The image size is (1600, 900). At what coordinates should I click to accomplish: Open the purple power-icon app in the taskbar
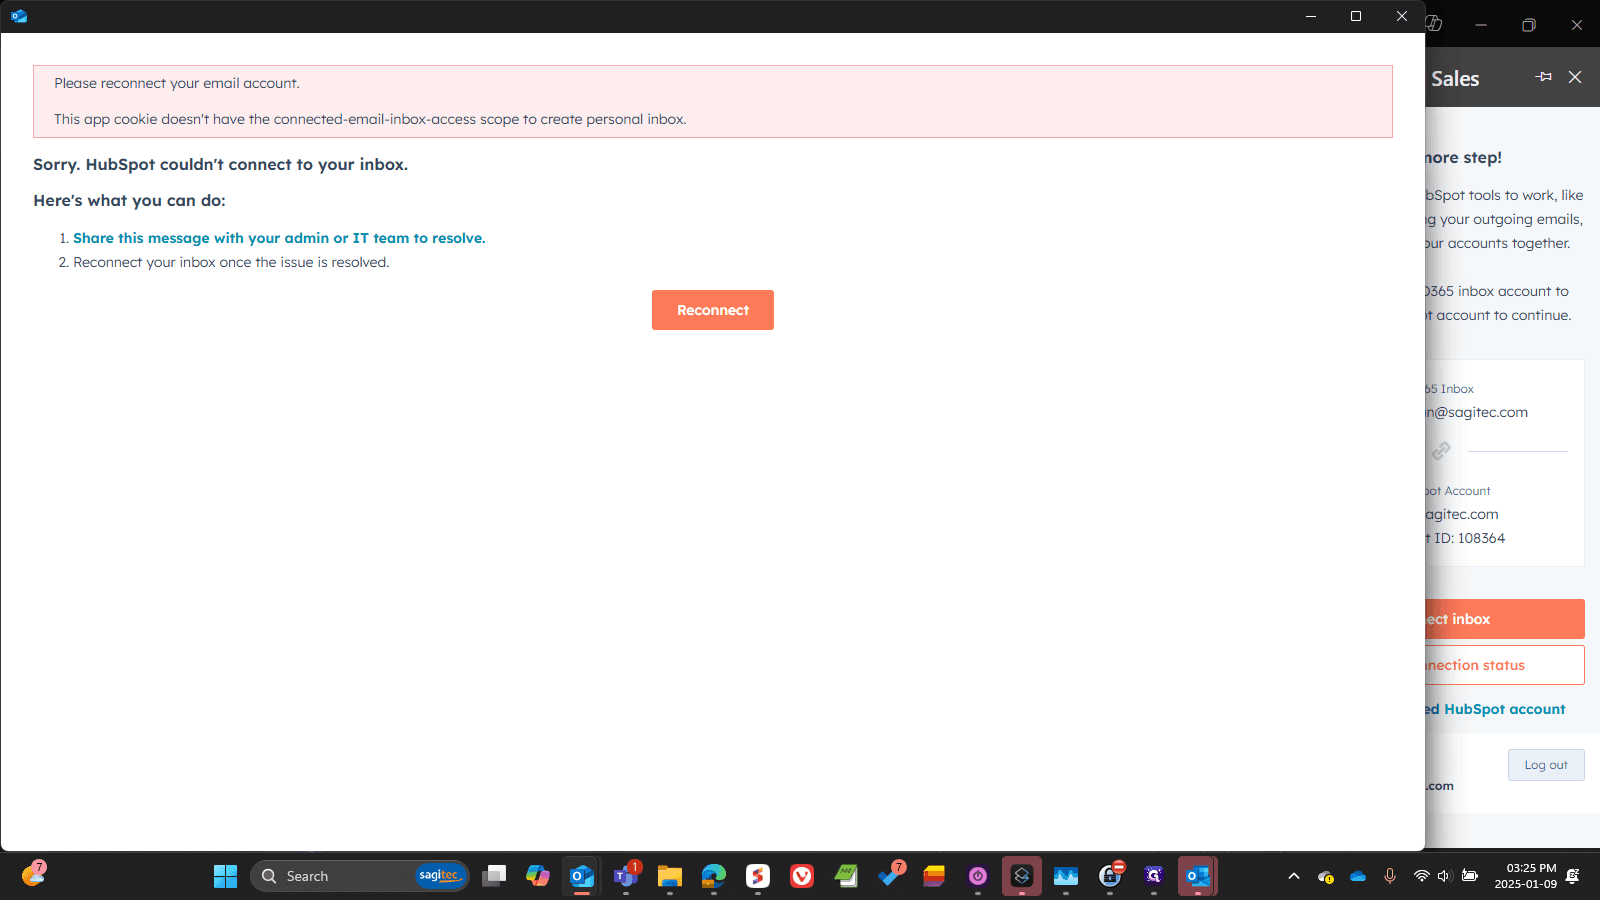click(978, 876)
